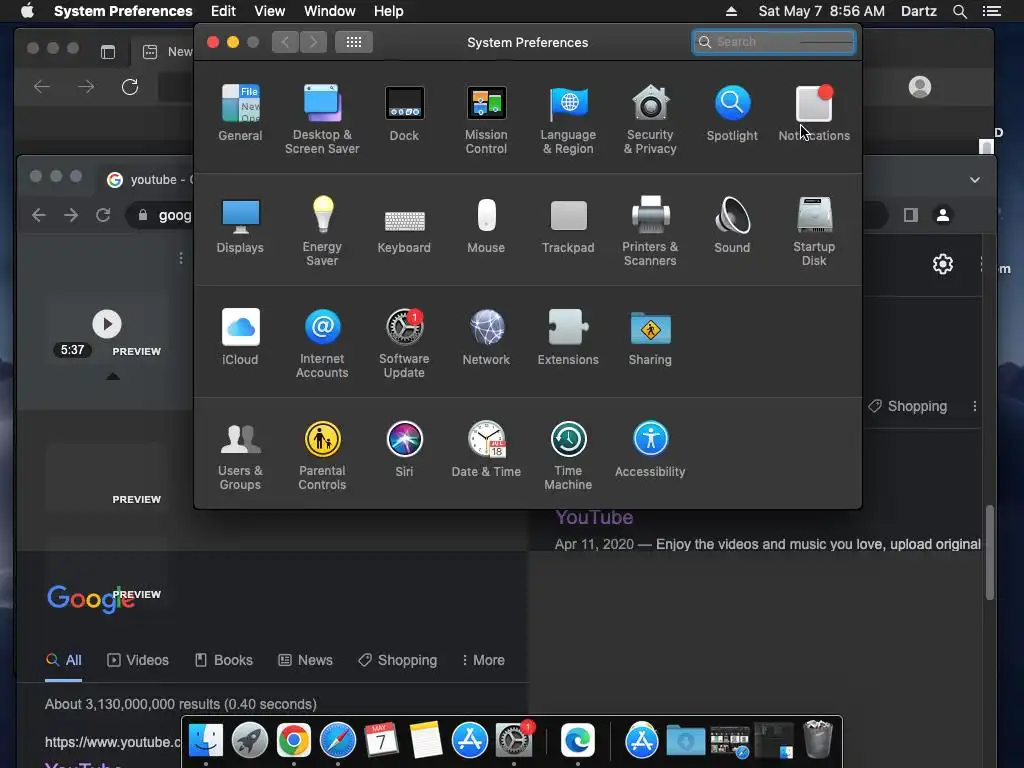Open the General preferences pane

(x=240, y=112)
